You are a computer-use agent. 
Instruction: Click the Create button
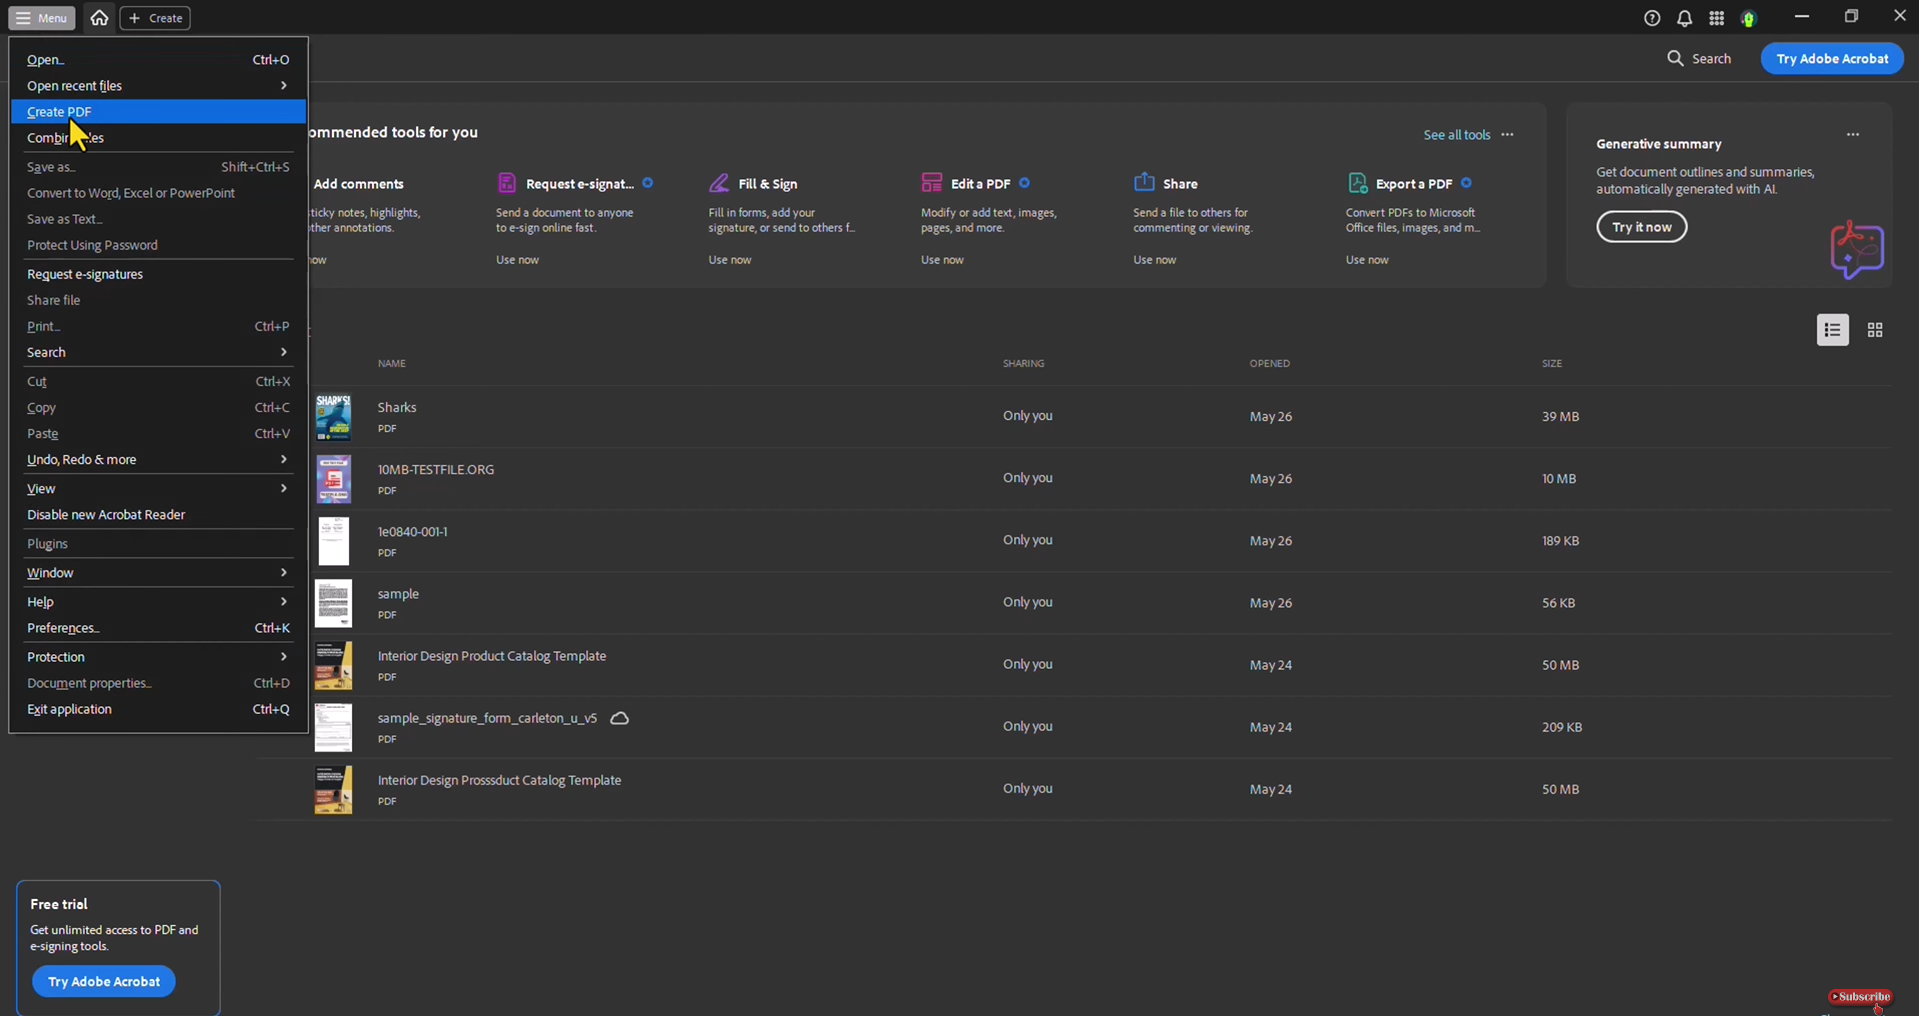[155, 18]
